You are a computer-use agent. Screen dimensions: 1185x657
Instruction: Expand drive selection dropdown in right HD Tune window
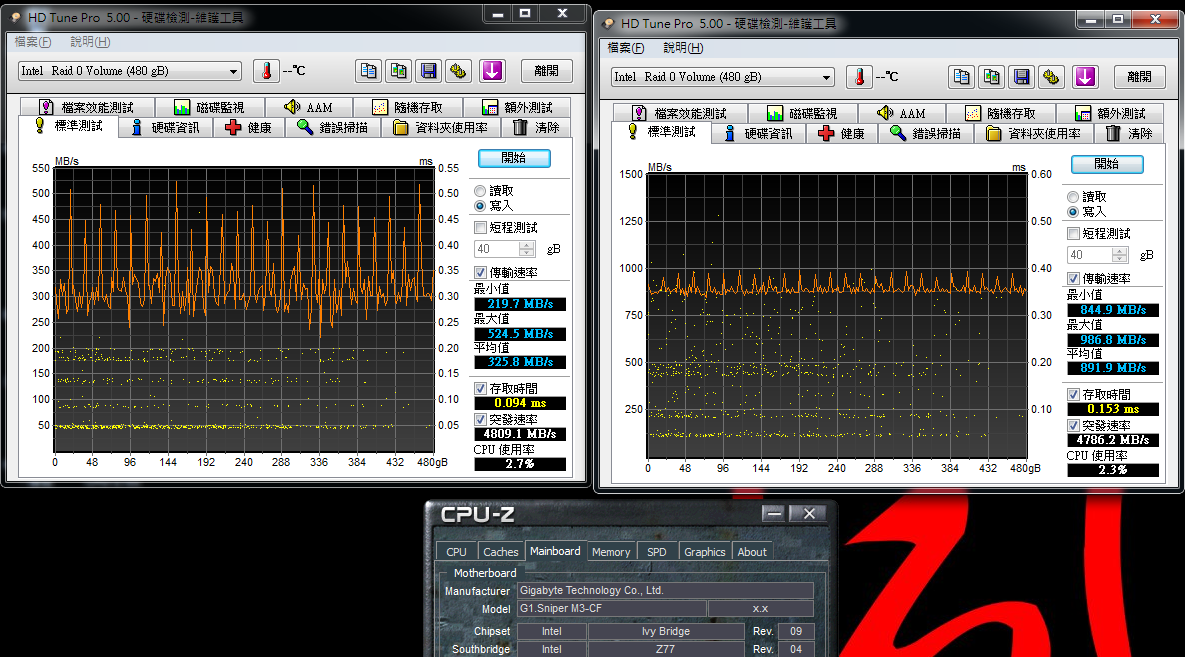click(826, 78)
